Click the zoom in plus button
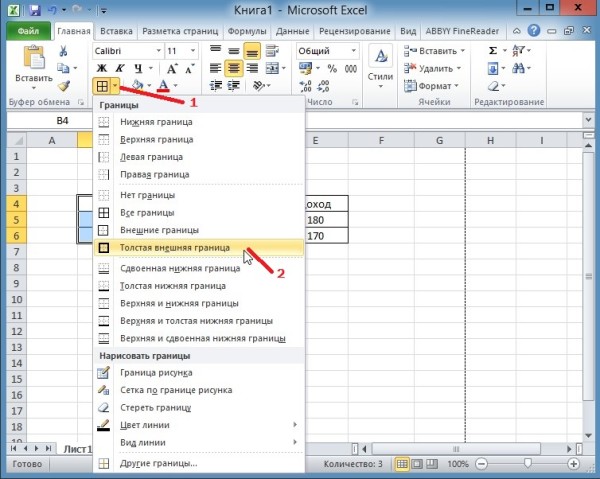 [573, 464]
